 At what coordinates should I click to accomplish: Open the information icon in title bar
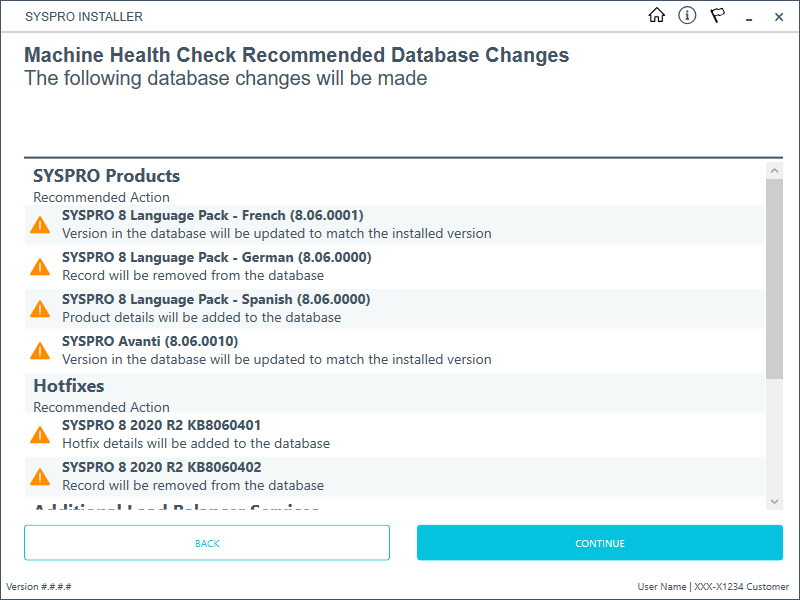point(687,16)
